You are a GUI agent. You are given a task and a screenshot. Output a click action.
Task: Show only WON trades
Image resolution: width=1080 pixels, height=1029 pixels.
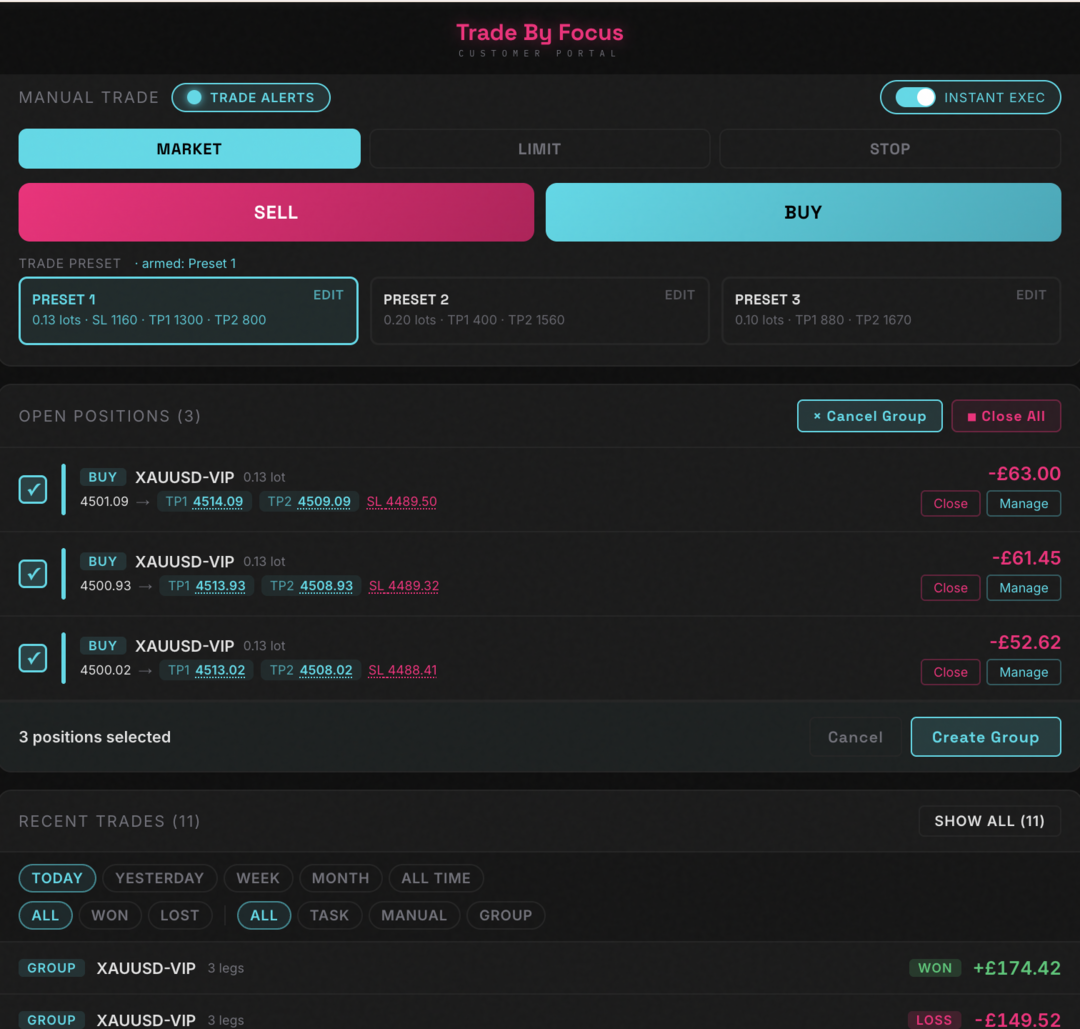coord(110,915)
